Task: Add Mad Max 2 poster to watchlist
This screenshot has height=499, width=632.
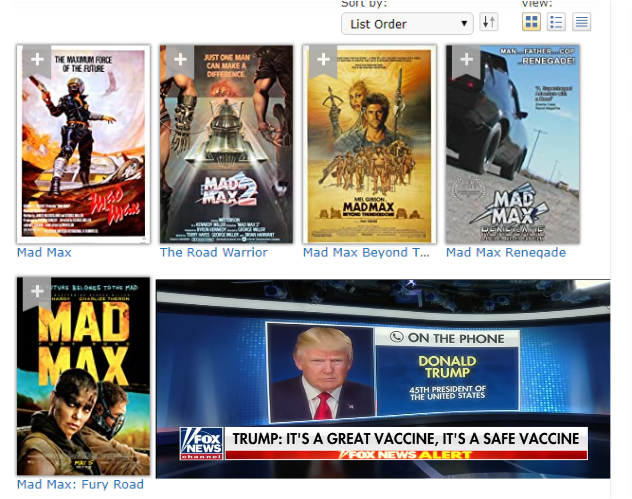Action: 180,60
